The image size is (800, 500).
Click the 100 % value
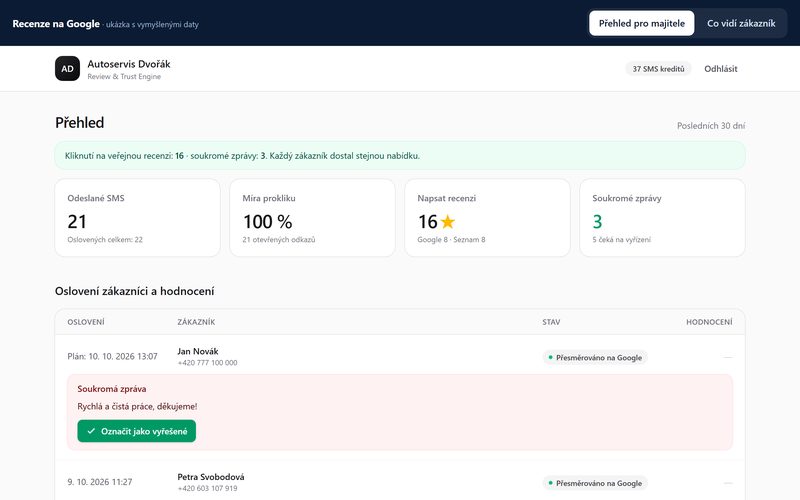coord(267,221)
